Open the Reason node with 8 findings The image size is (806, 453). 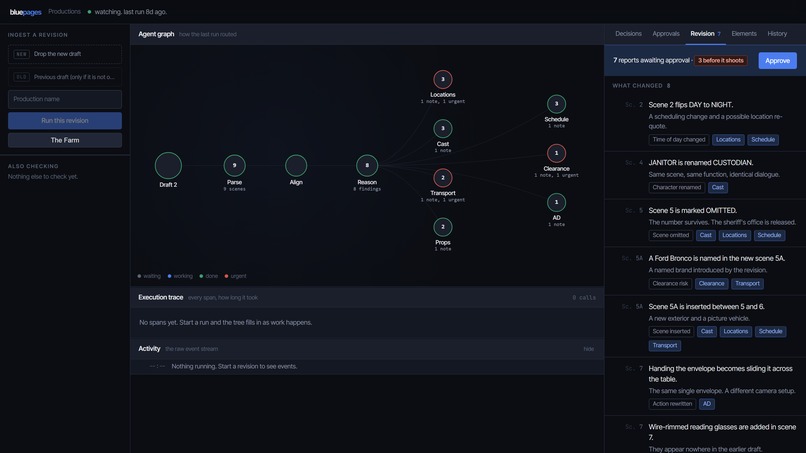[367, 165]
